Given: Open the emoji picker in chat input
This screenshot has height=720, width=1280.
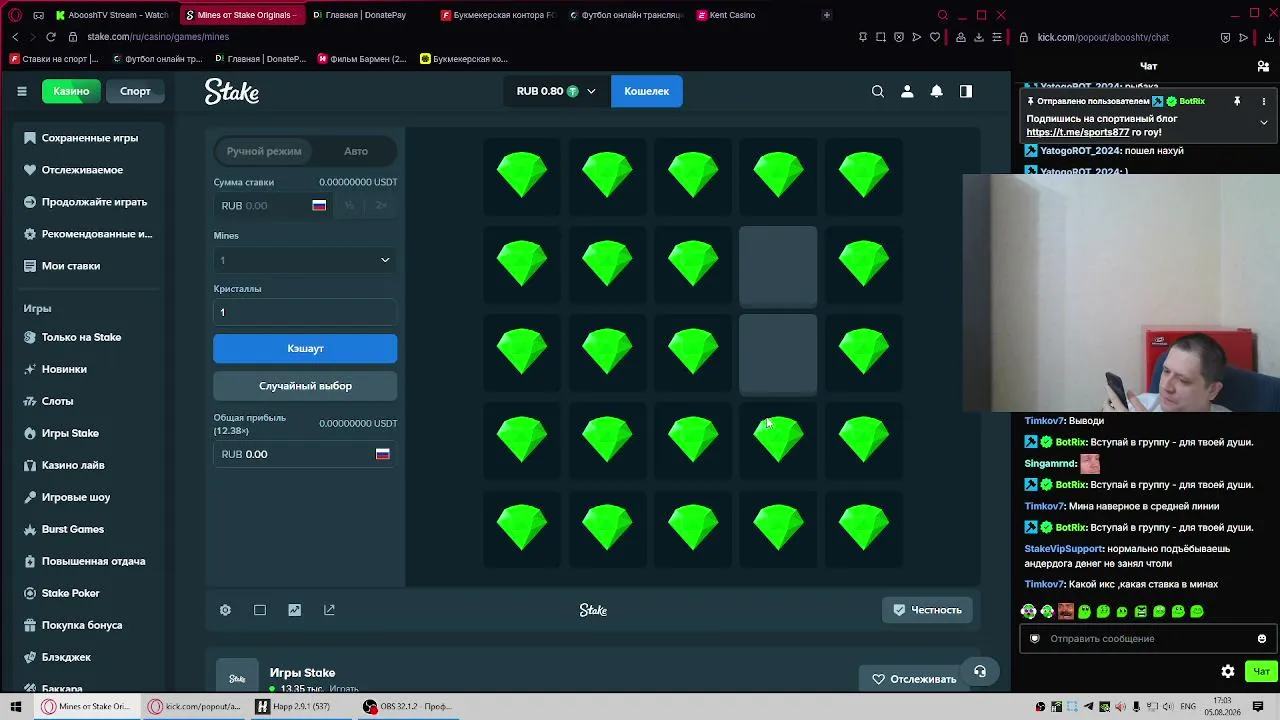Looking at the screenshot, I should point(1262,638).
